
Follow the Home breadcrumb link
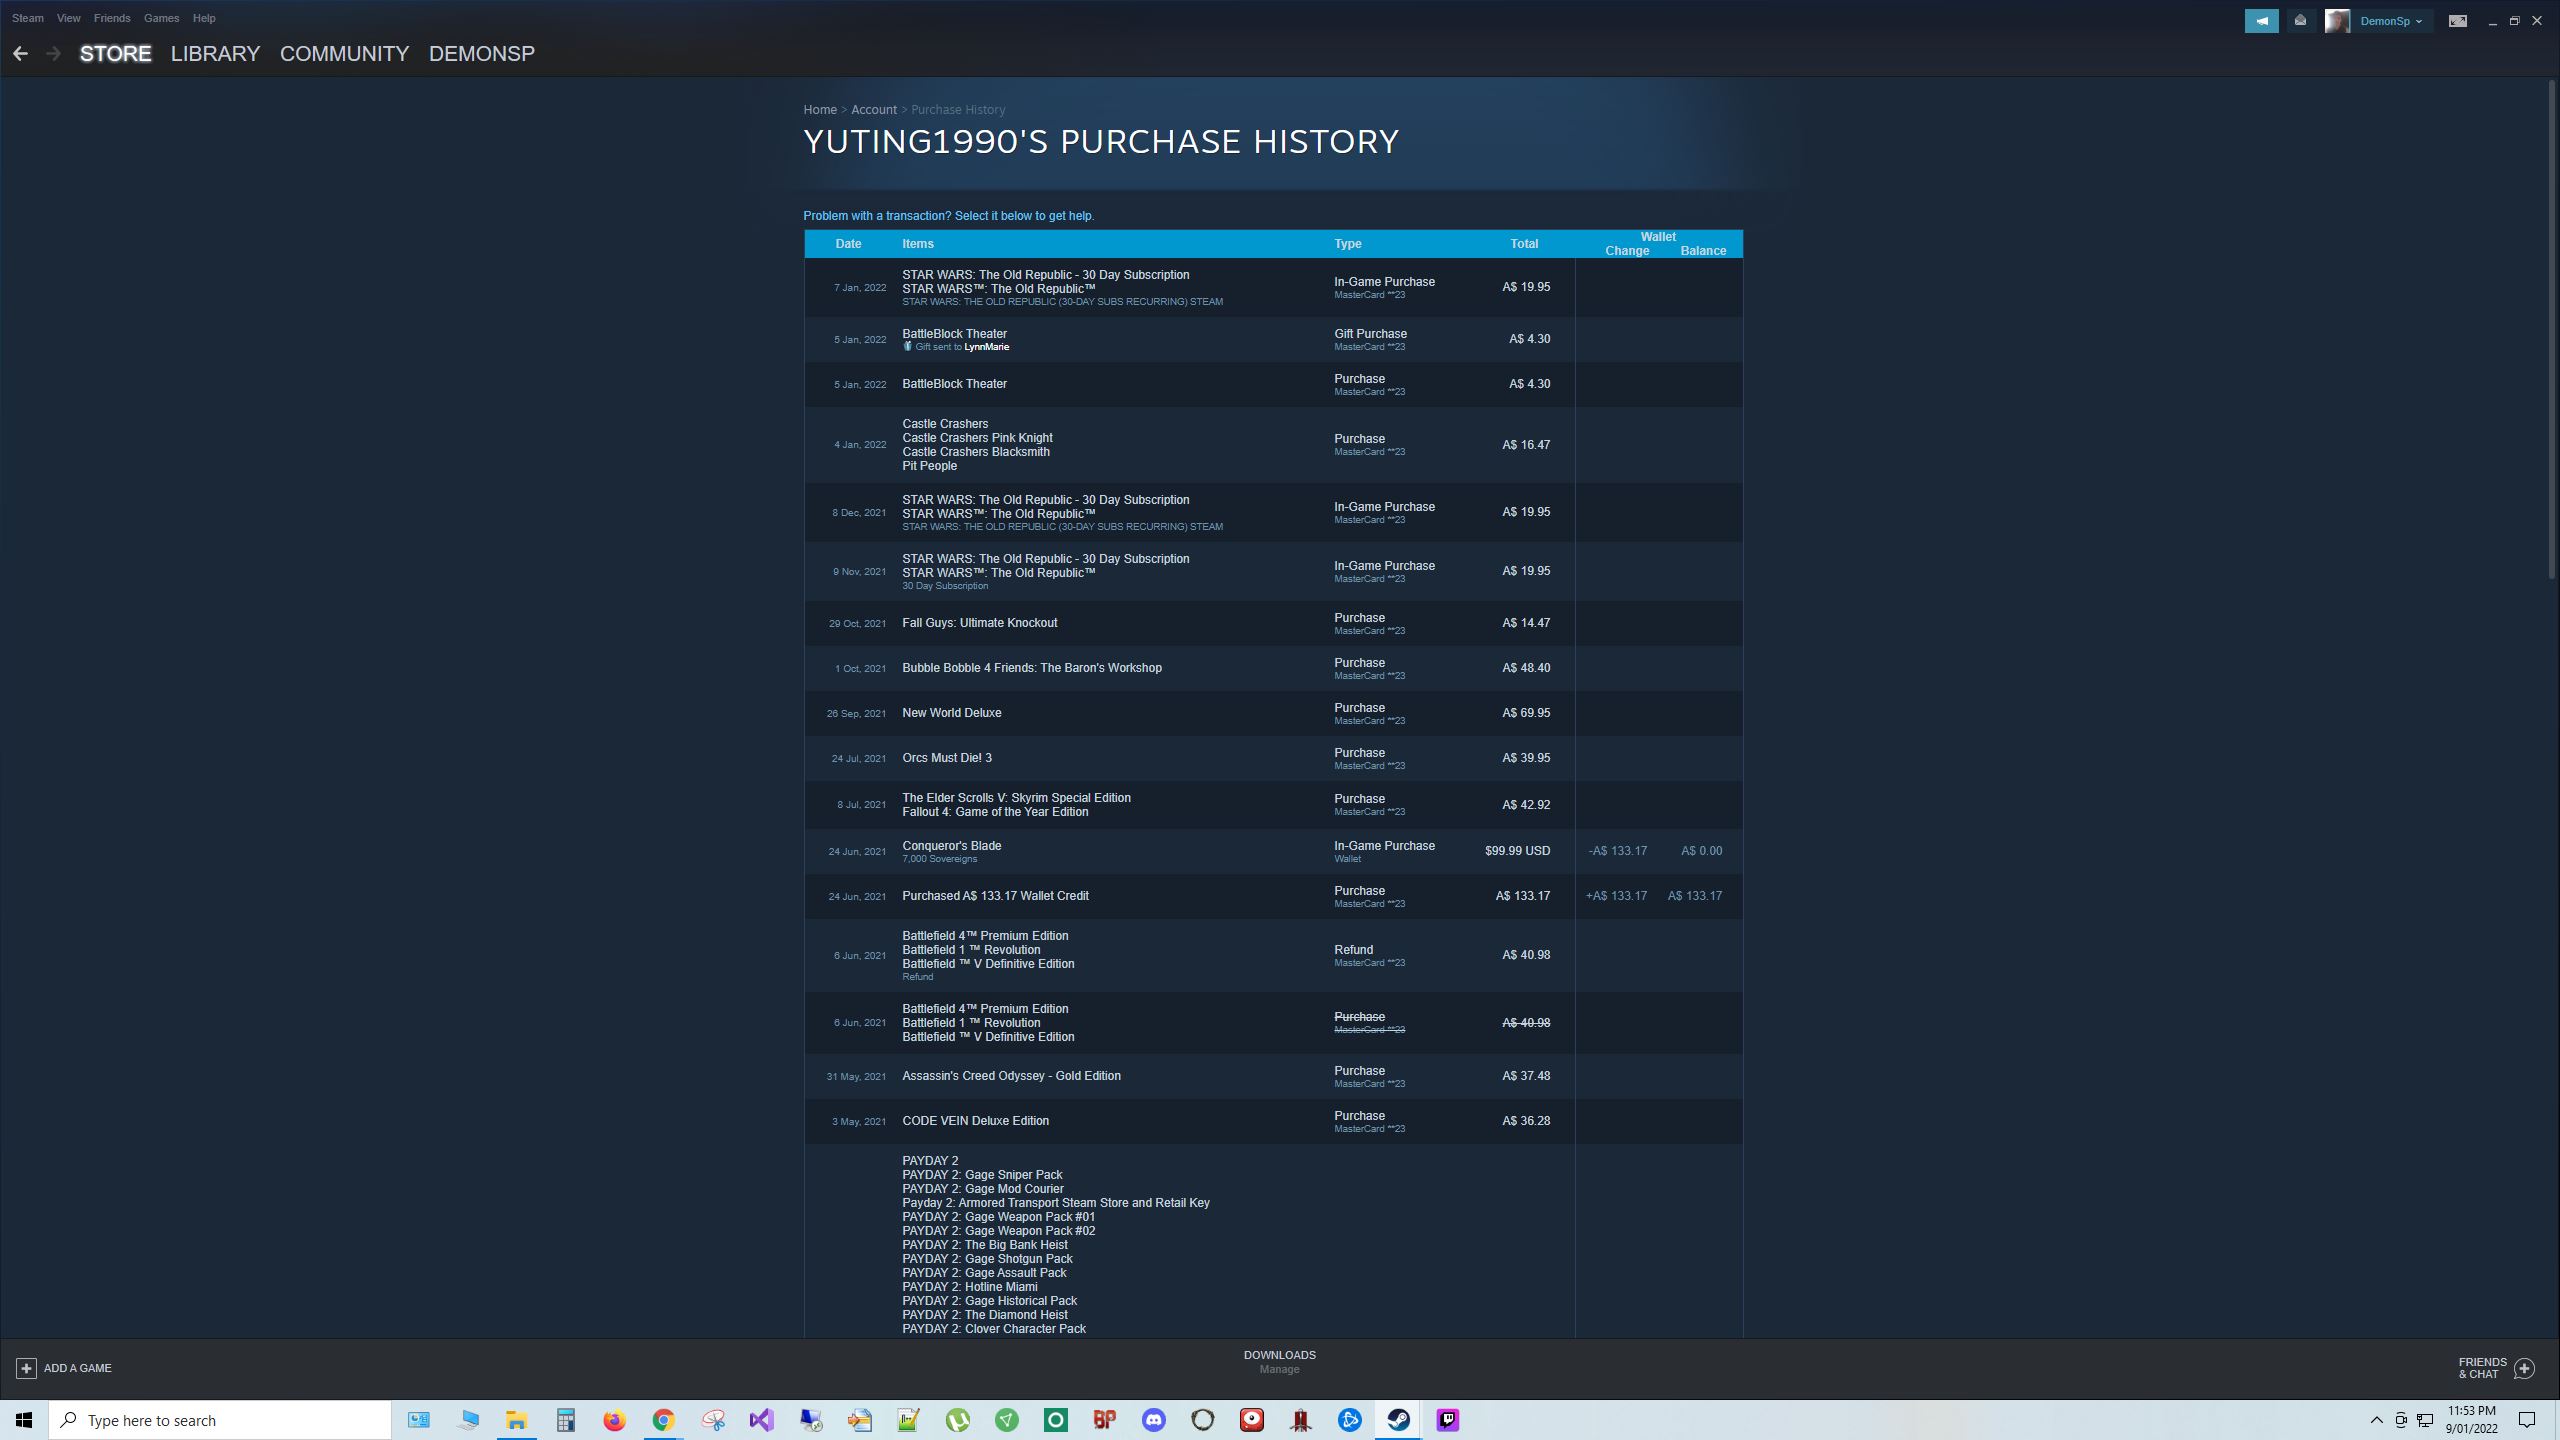[x=820, y=110]
